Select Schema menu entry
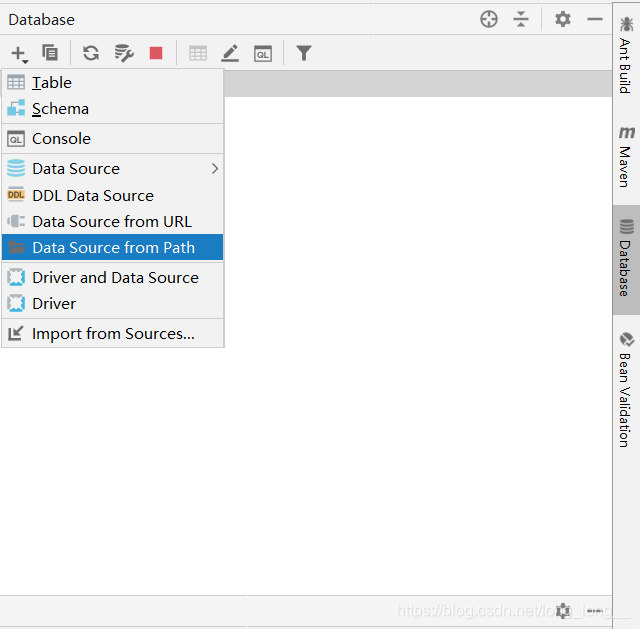Screen dimensions: 640x629 click(113, 109)
